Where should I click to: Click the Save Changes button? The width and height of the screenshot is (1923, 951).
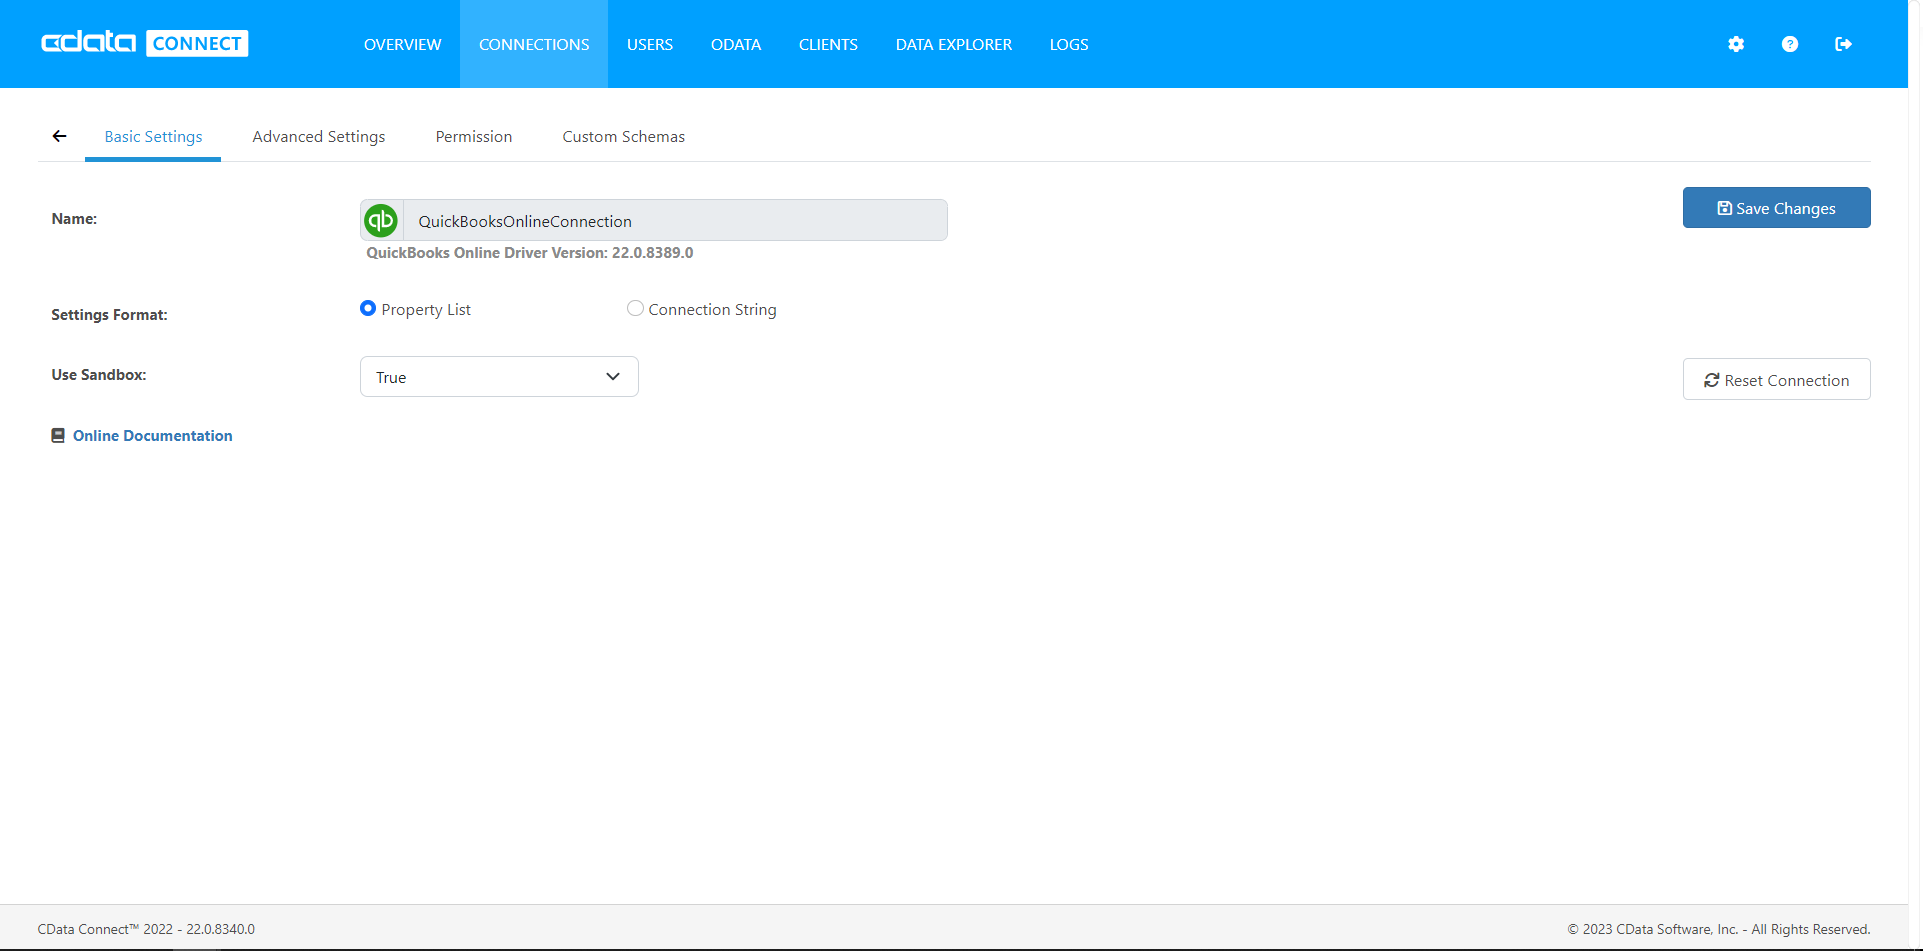1776,207
